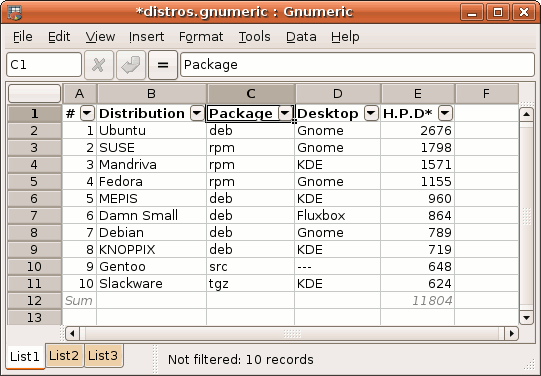Image resolution: width=541 pixels, height=376 pixels.
Task: Select the cell with value 1798
Action: click(417, 148)
